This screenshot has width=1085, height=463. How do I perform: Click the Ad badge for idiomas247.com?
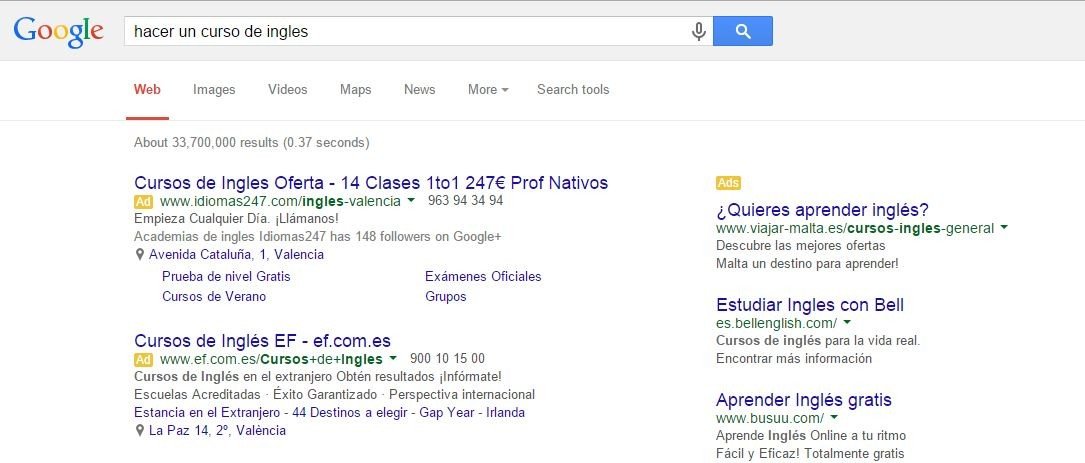coord(143,201)
